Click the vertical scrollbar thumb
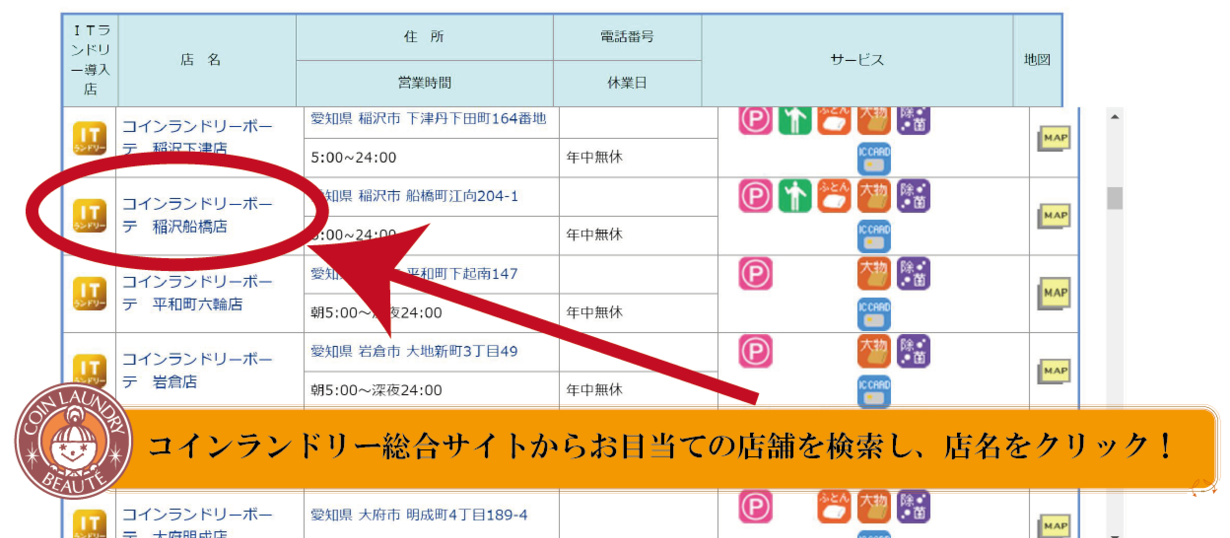This screenshot has width=1230, height=538. tap(1114, 198)
